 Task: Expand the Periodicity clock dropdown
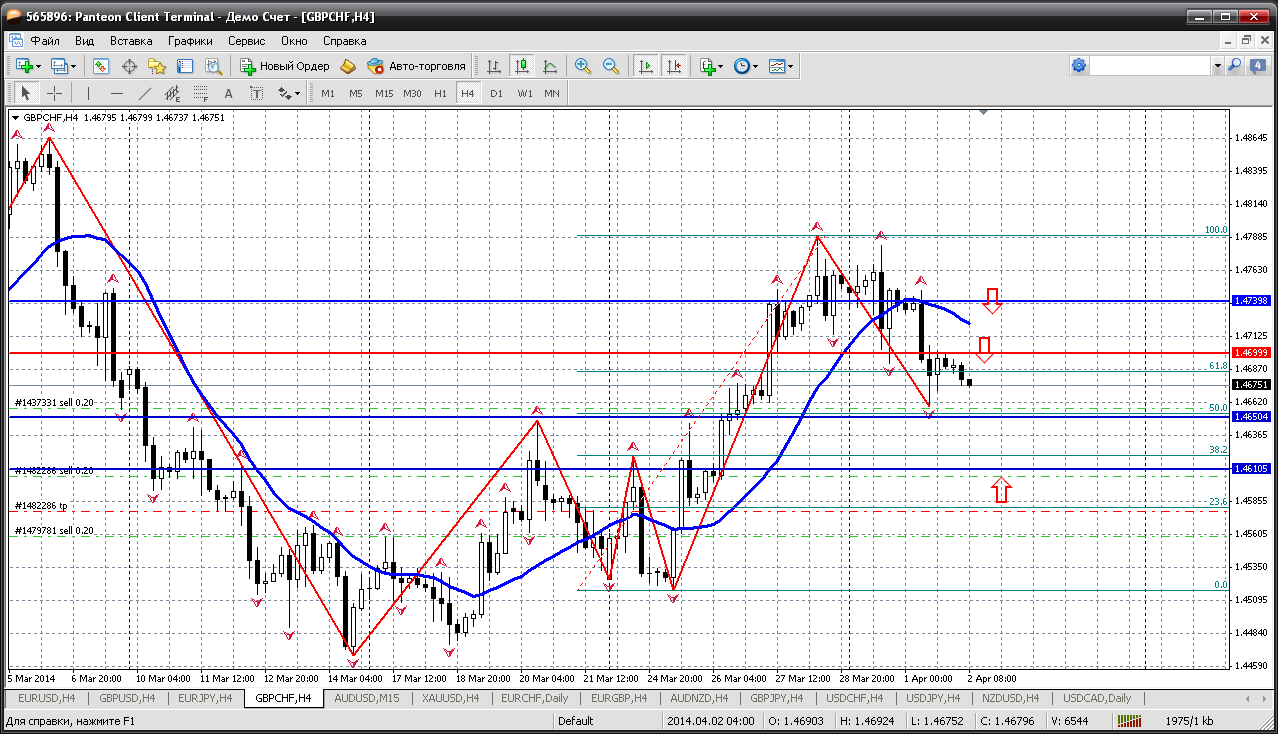(x=754, y=66)
